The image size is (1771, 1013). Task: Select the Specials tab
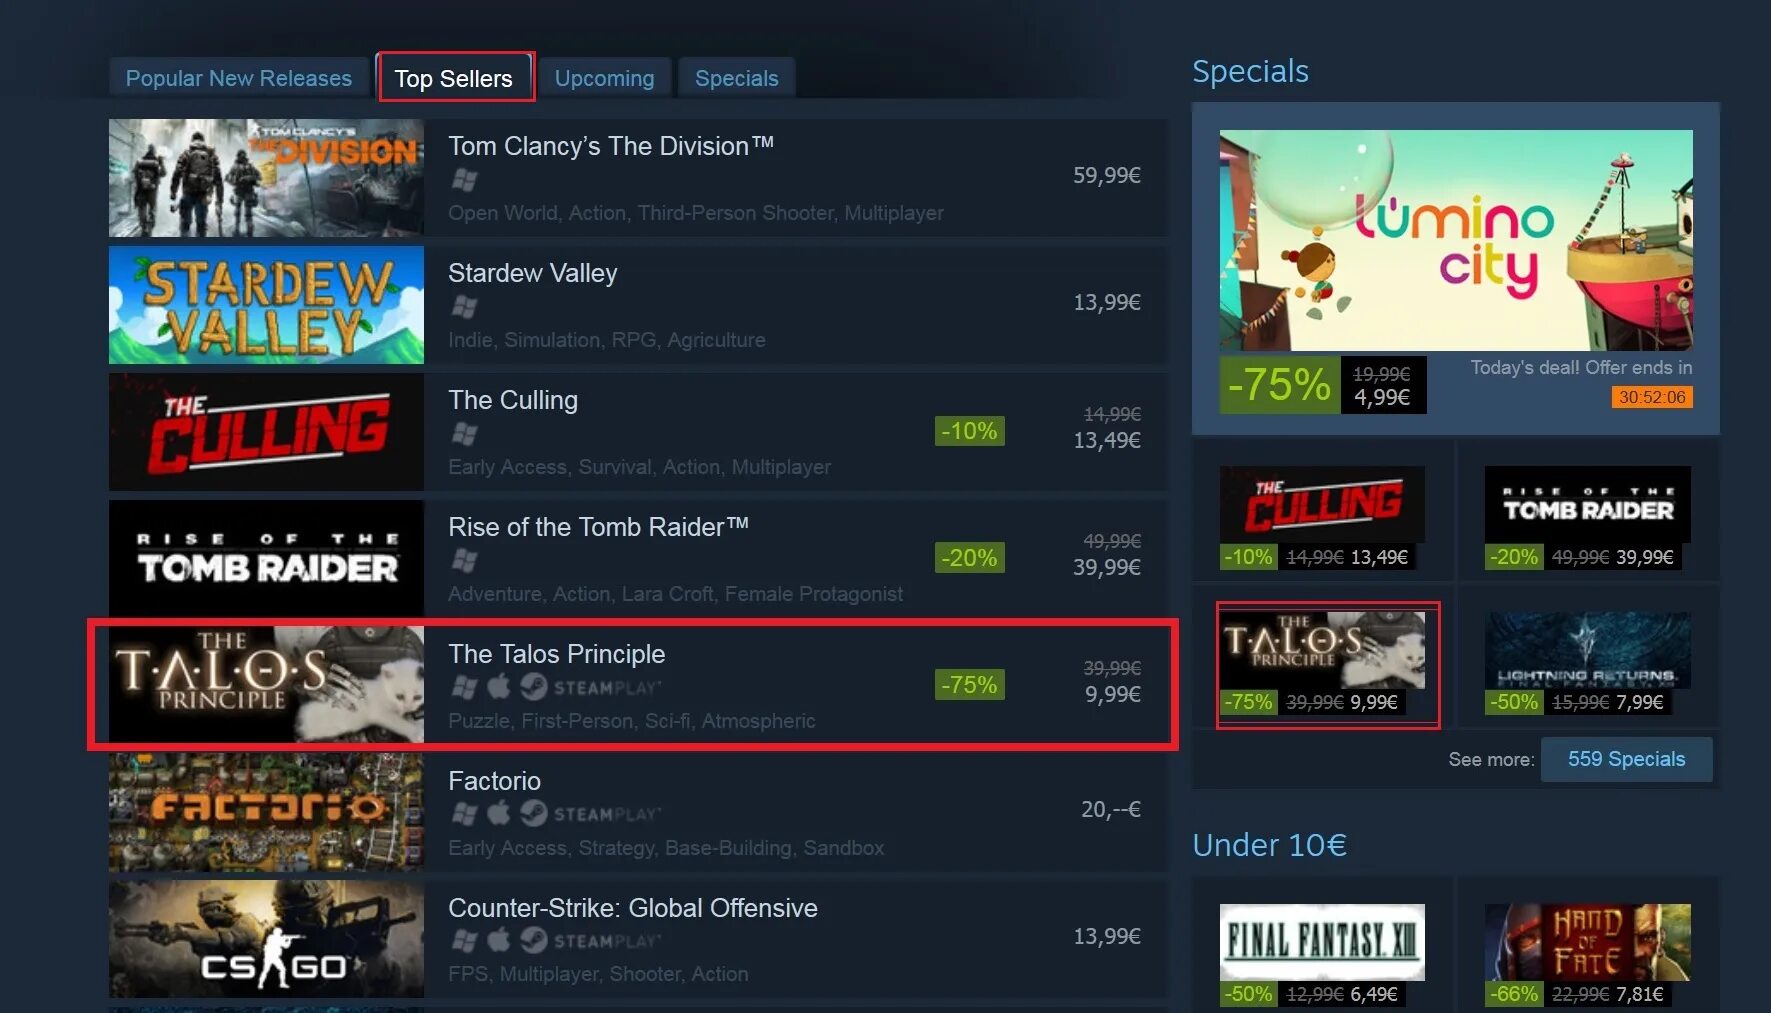pos(736,78)
